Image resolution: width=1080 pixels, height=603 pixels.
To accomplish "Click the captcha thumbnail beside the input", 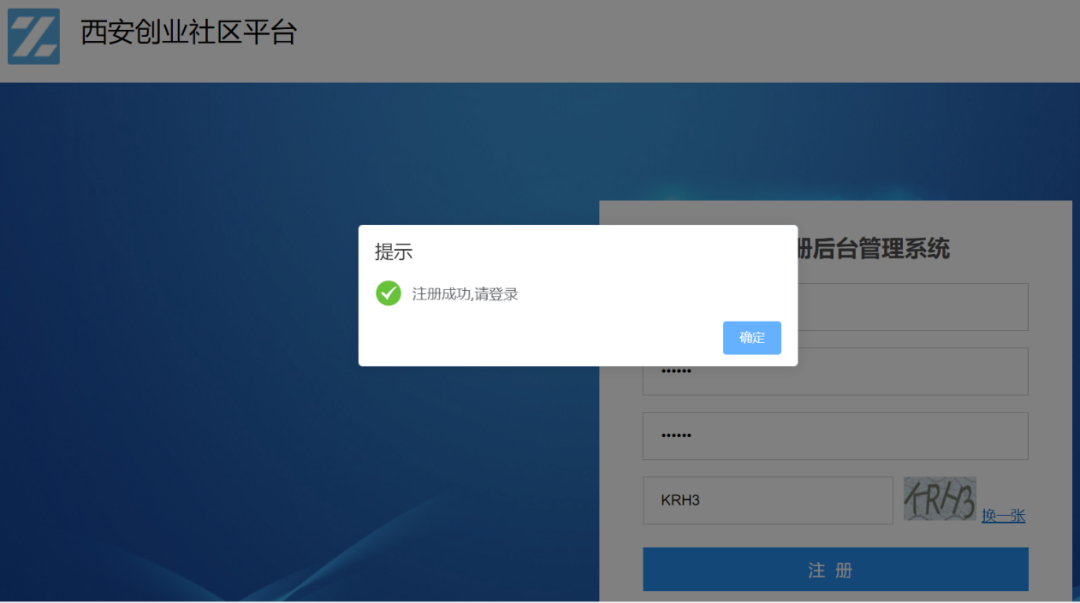I will tap(940, 500).
